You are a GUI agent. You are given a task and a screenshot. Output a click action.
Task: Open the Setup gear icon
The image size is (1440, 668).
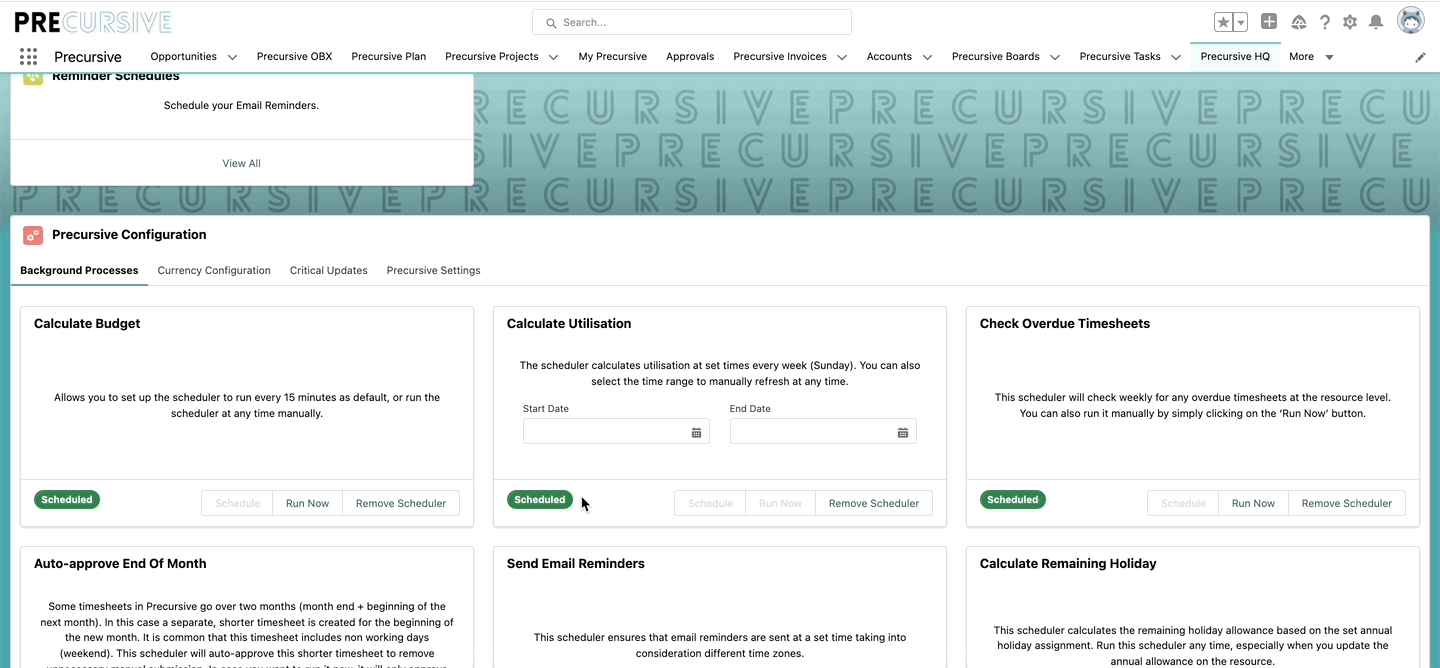coord(1350,22)
